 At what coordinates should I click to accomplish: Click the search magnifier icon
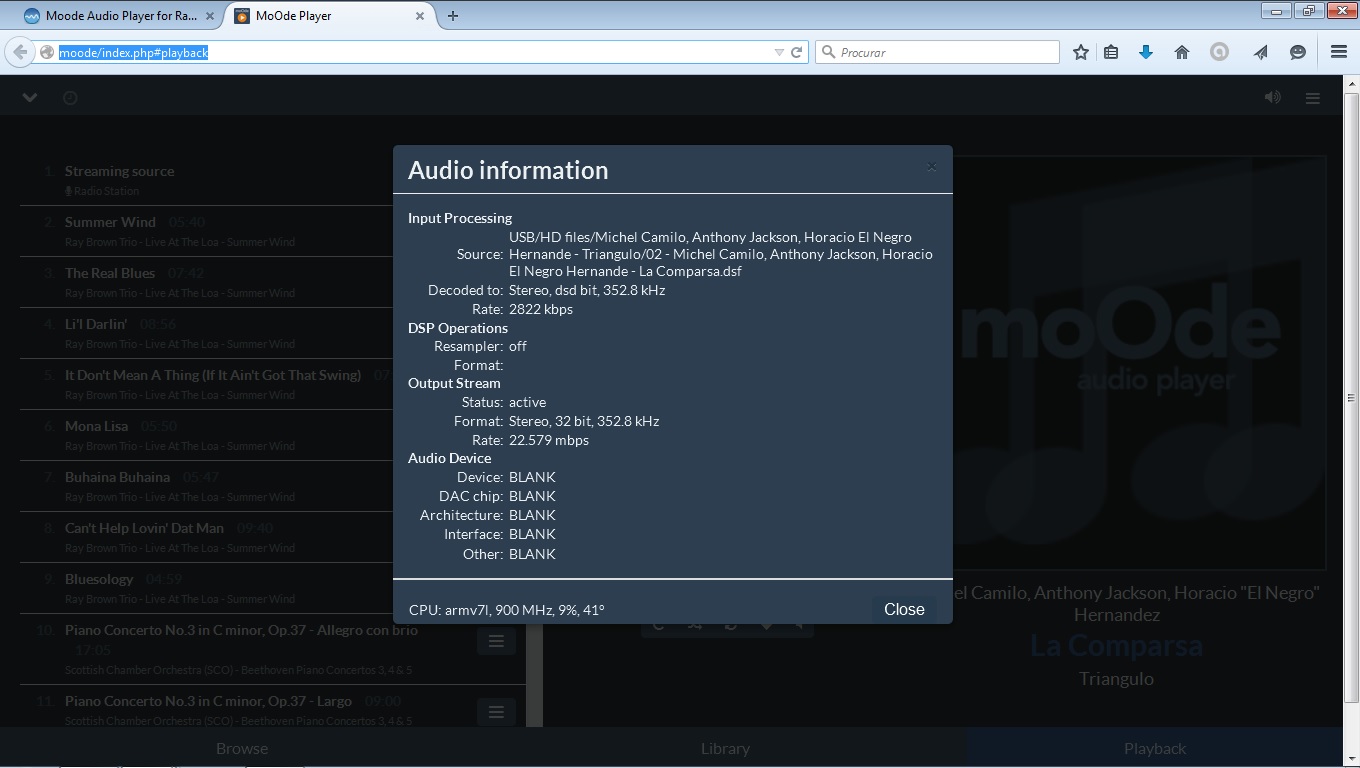(827, 52)
